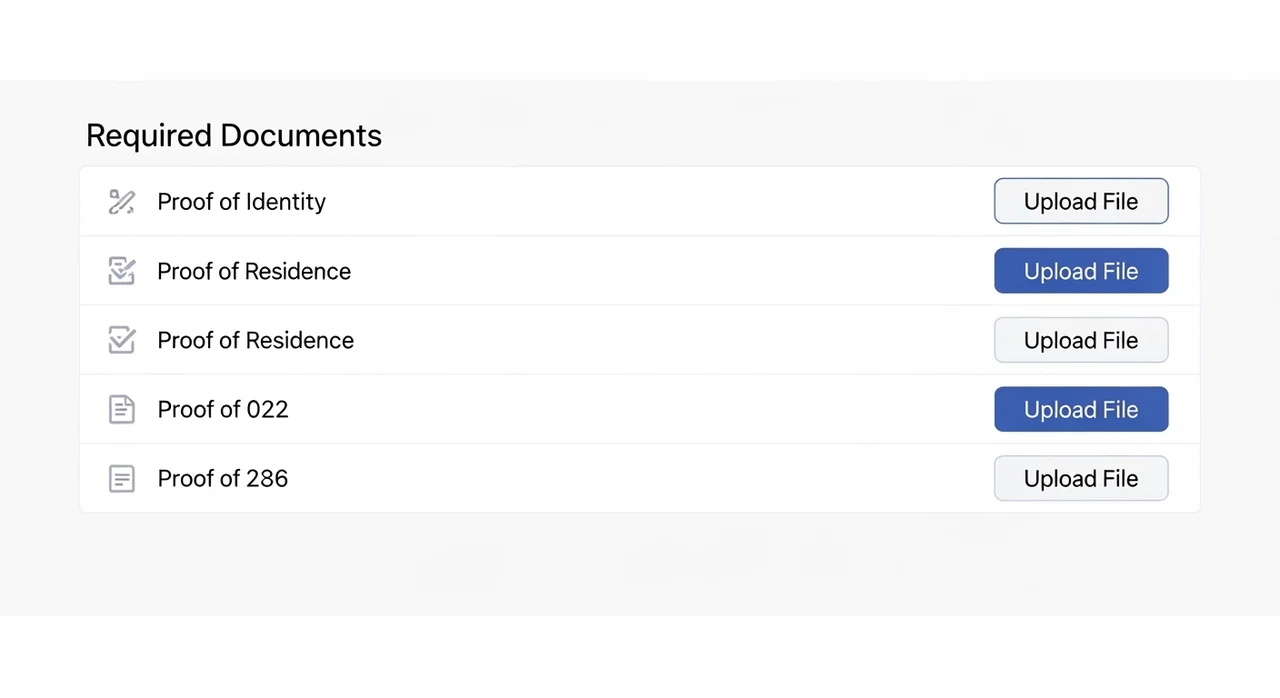Click the document icon beside Proof of 022

point(121,409)
